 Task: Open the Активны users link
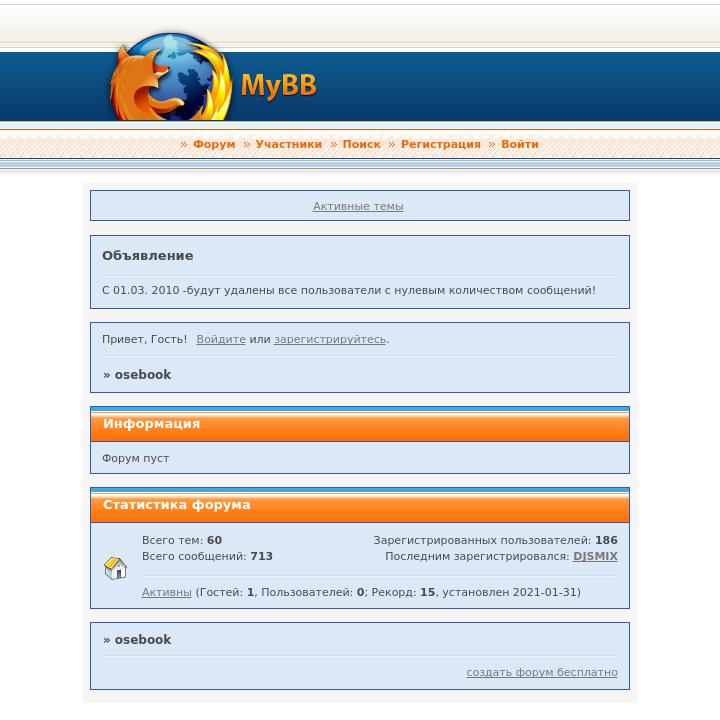coord(167,592)
